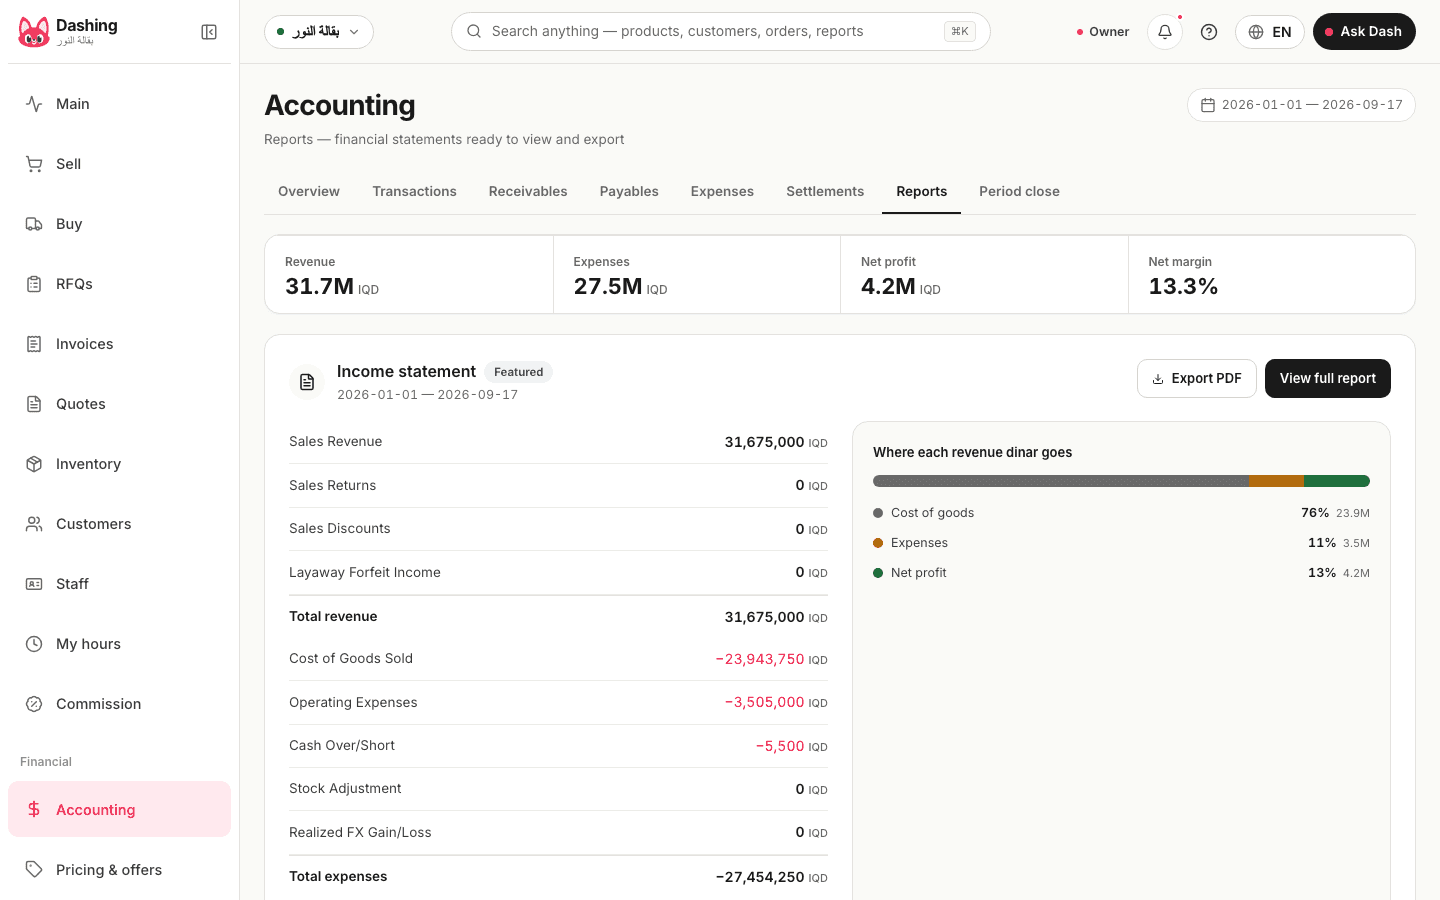Image resolution: width=1440 pixels, height=900 pixels.
Task: Click the Sell cart icon
Action: (x=34, y=164)
